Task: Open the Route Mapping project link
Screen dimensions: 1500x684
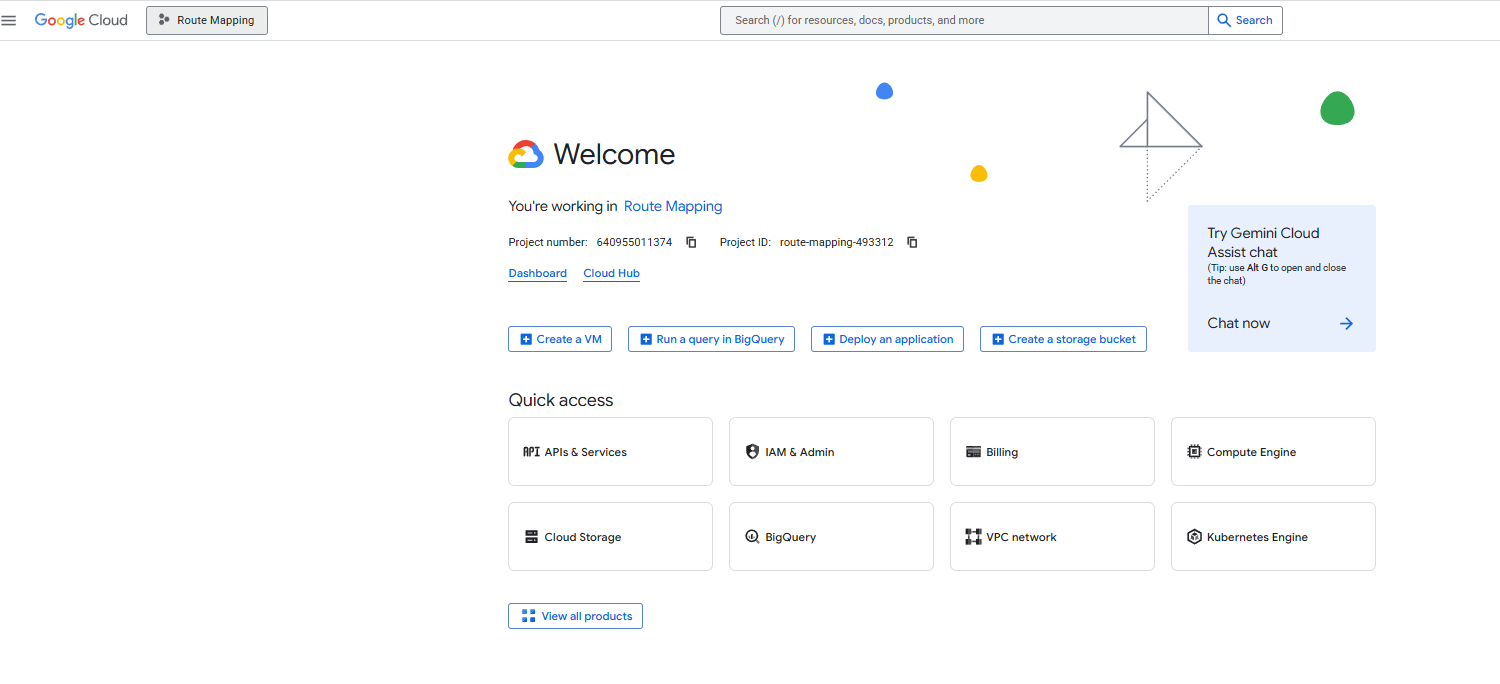Action: click(x=673, y=206)
